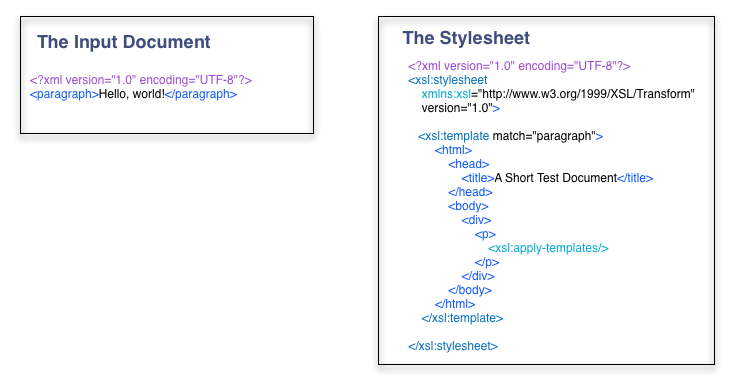Click the <xsl:template opening tag
Image resolution: width=734 pixels, height=388 pixels.
[454, 136]
